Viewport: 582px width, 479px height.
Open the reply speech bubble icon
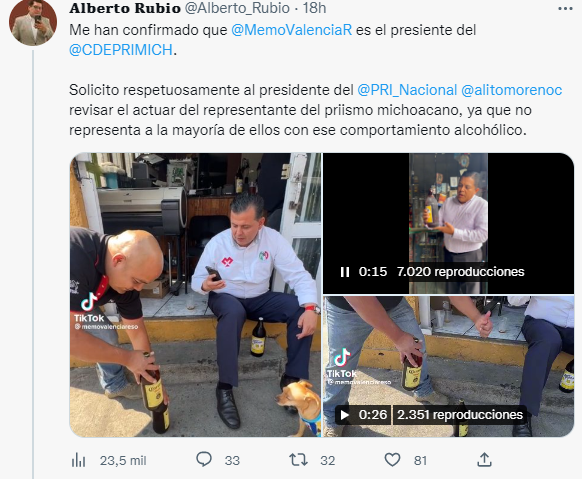[x=204, y=460]
